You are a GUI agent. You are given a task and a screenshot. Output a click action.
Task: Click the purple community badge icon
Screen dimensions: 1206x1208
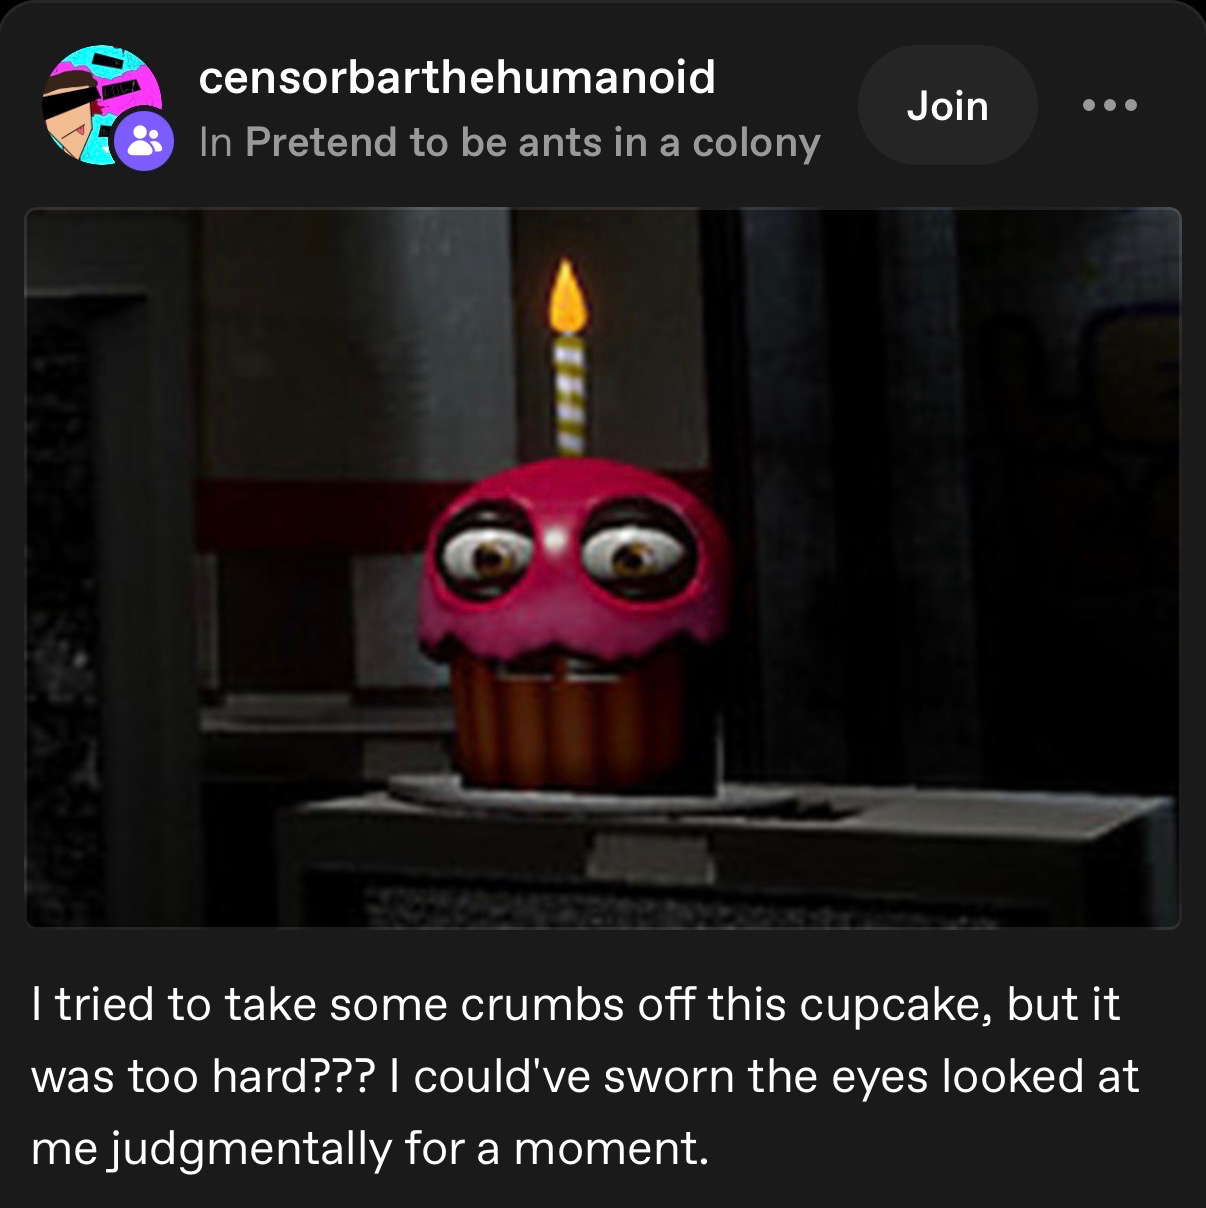tap(145, 141)
